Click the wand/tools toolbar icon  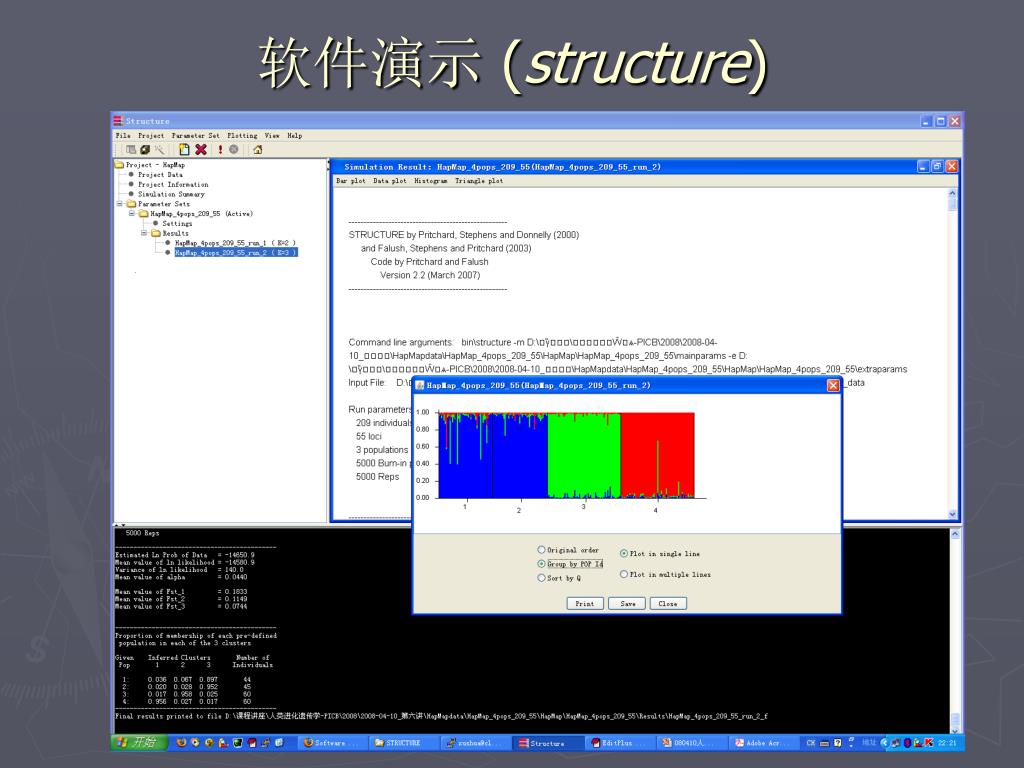159,150
